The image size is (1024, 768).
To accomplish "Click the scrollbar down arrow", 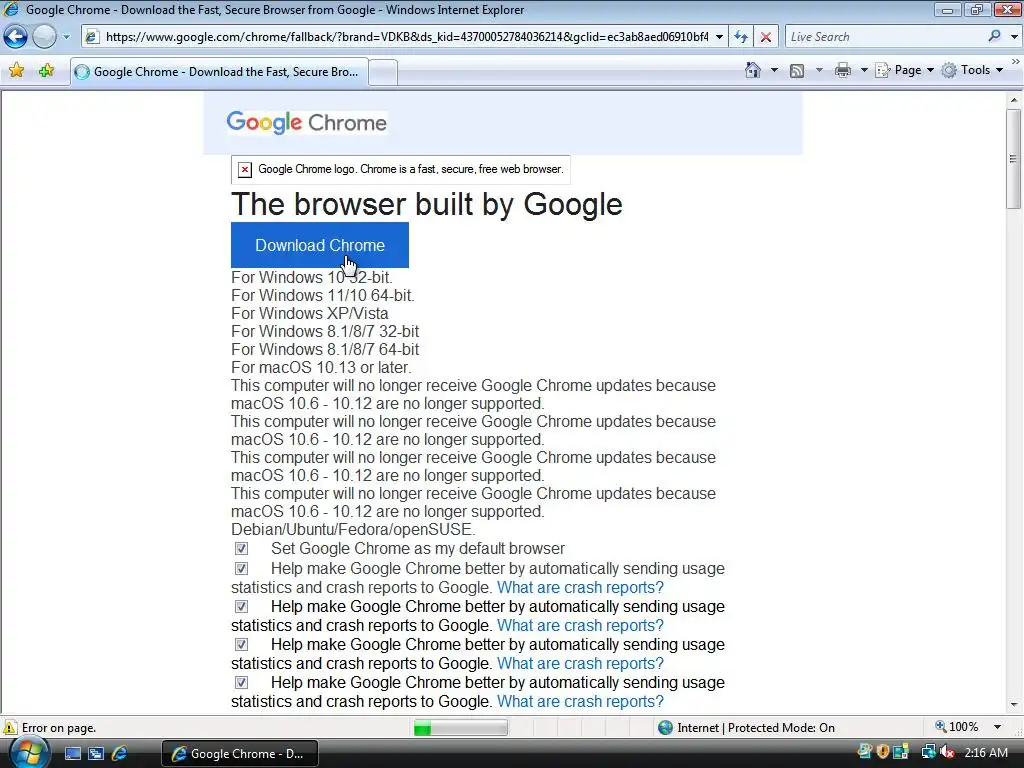I will (1014, 705).
